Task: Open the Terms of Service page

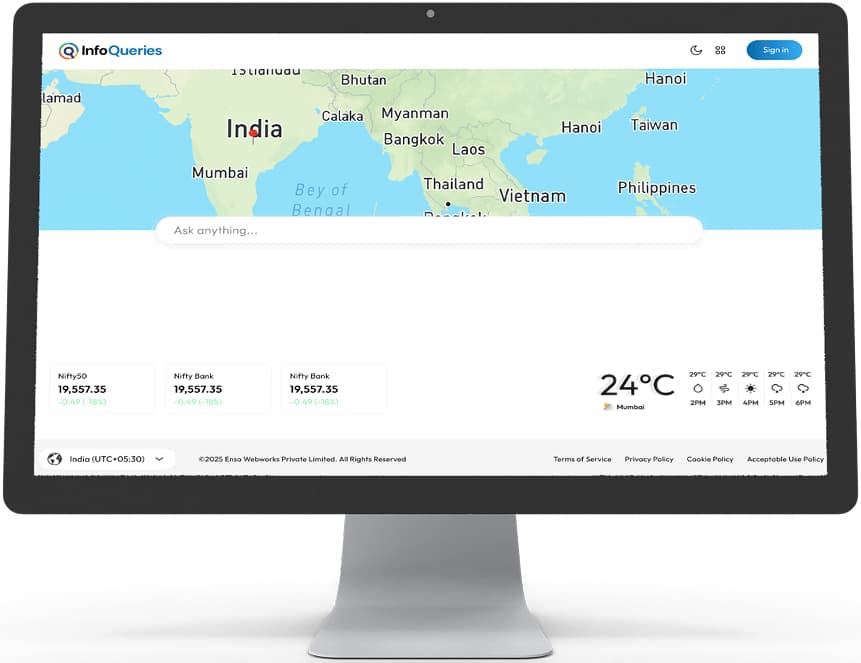Action: coord(583,459)
